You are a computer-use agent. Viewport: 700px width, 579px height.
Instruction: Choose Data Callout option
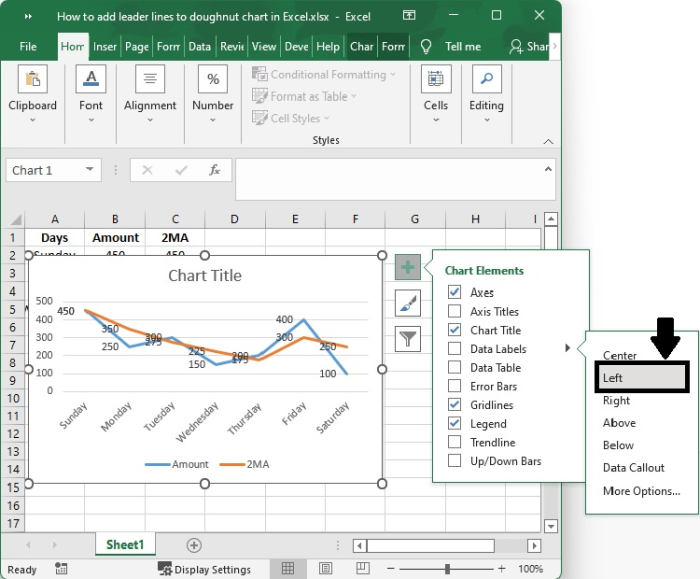(x=633, y=467)
